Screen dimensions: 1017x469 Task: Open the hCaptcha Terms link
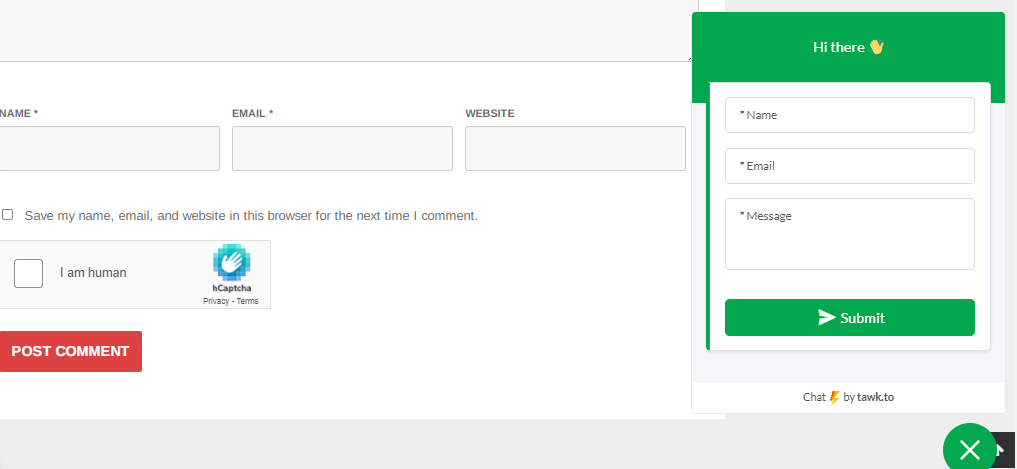tap(247, 301)
